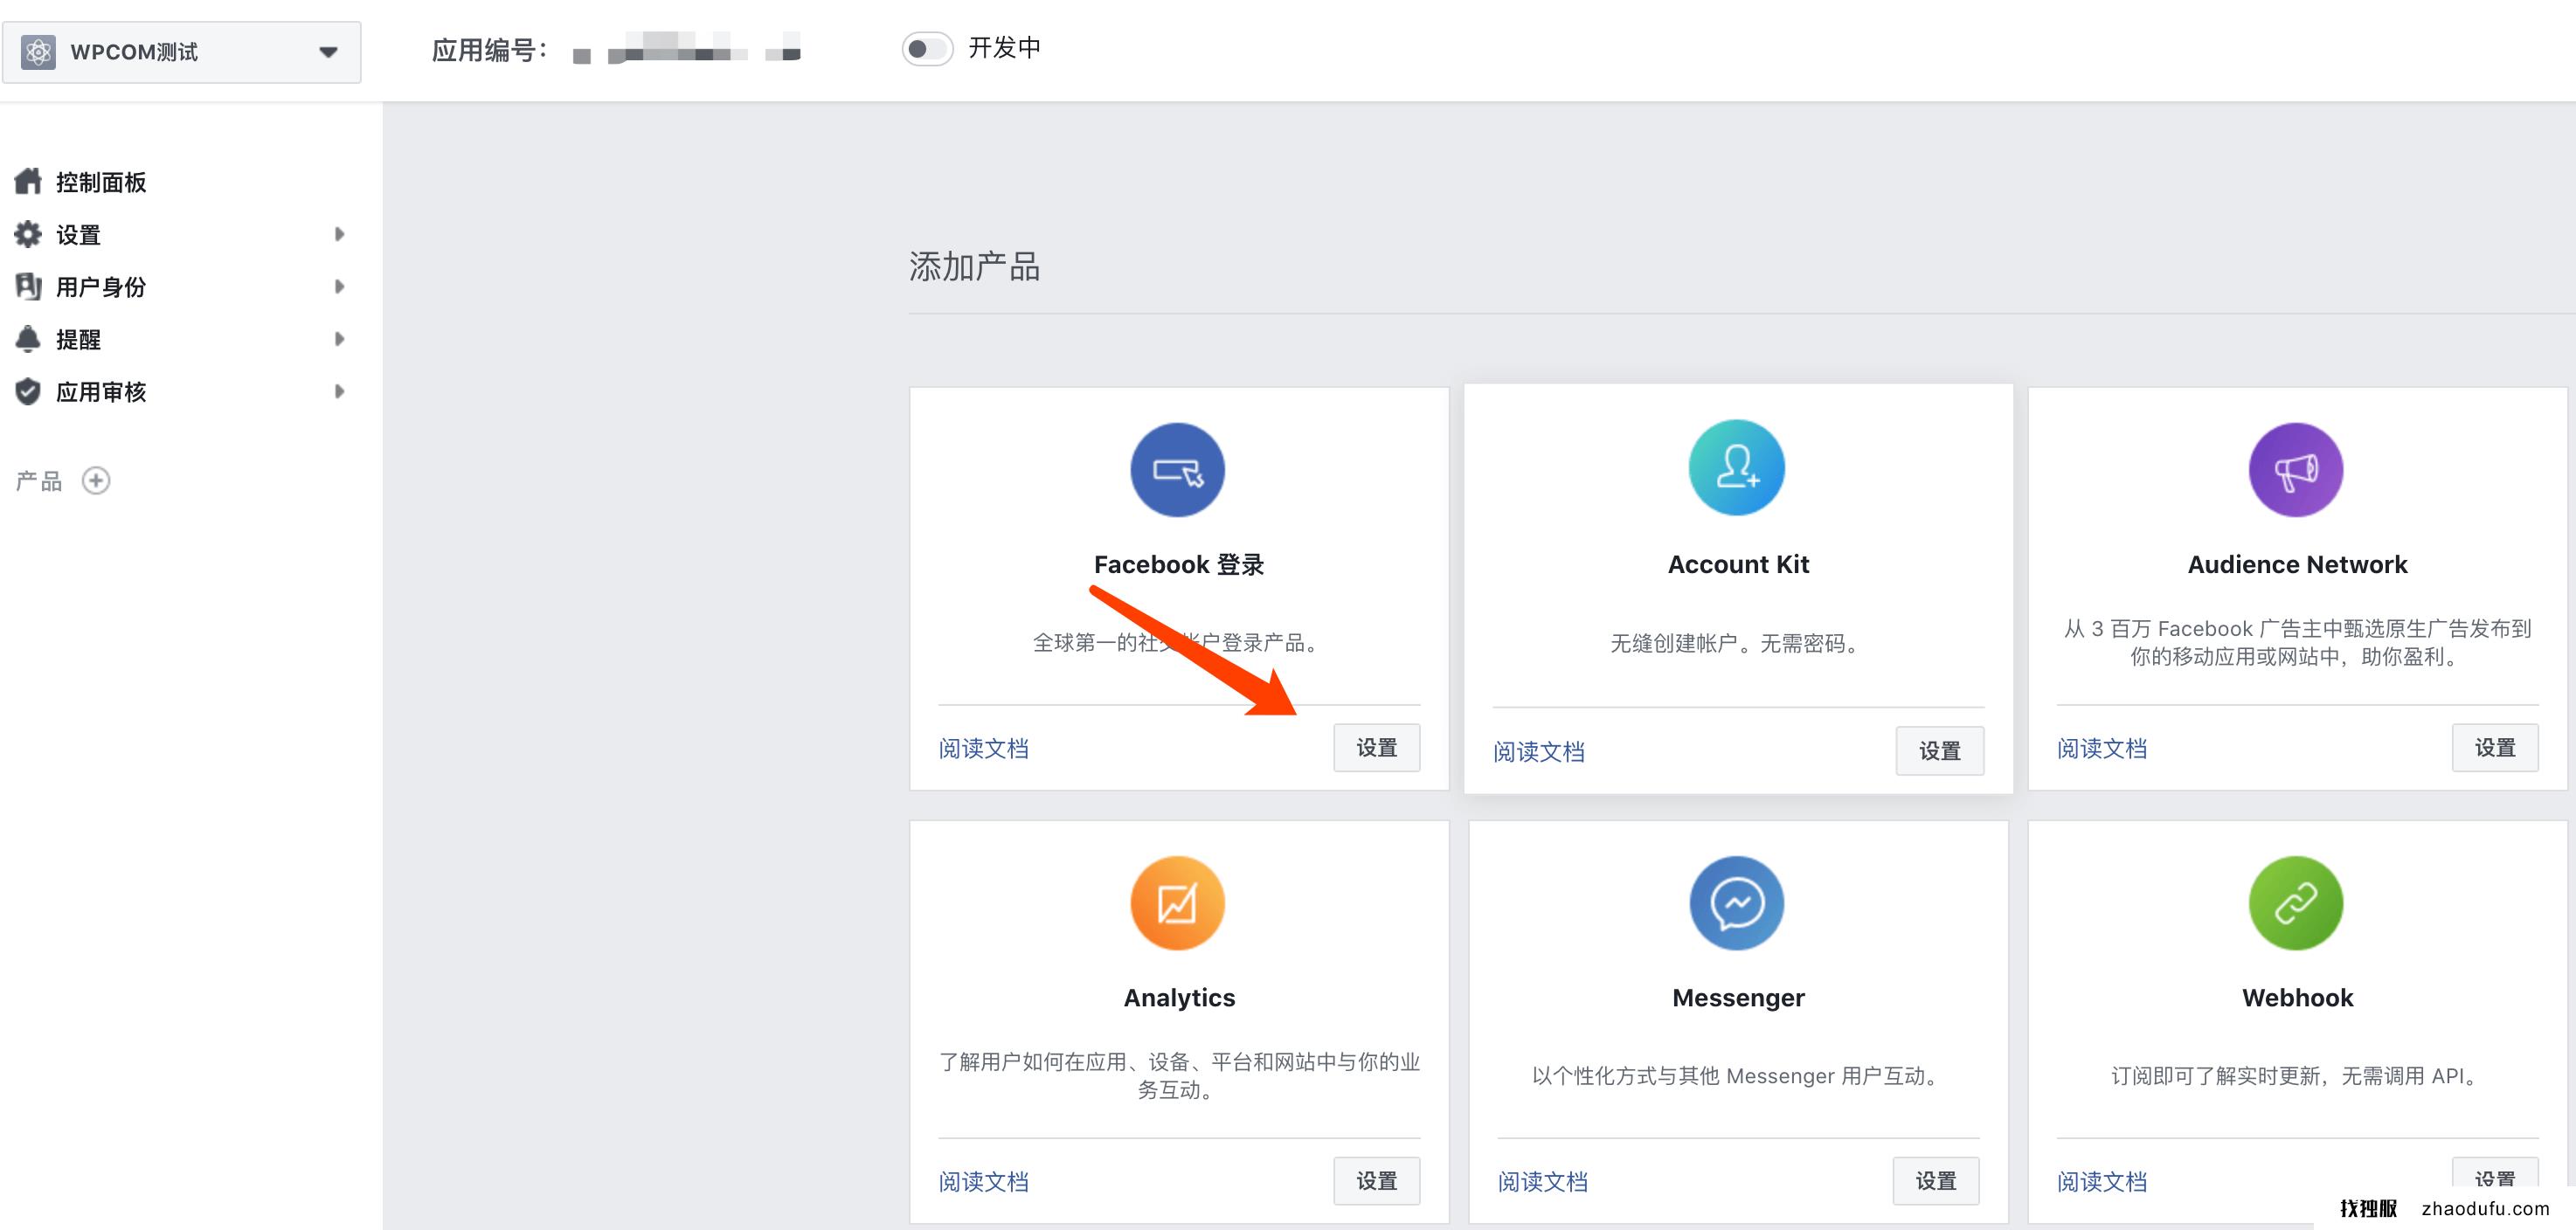Expand the 用户身份 sidebar arrow
The image size is (2576, 1230).
339,287
